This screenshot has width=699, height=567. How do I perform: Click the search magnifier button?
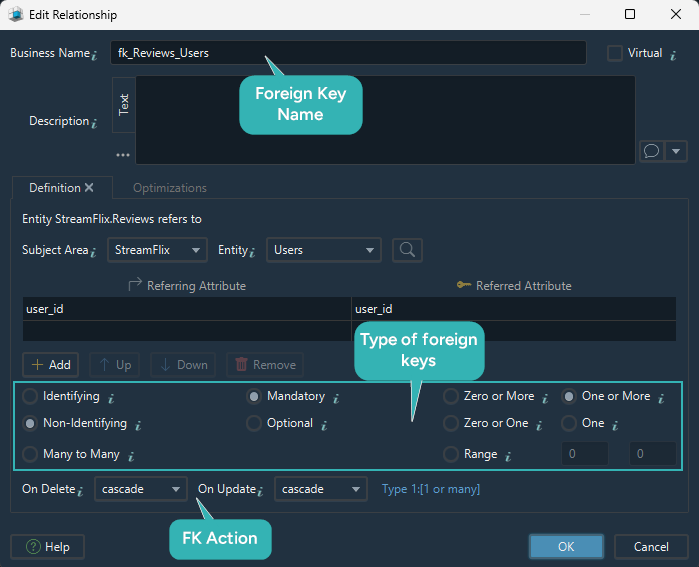[x=407, y=250]
